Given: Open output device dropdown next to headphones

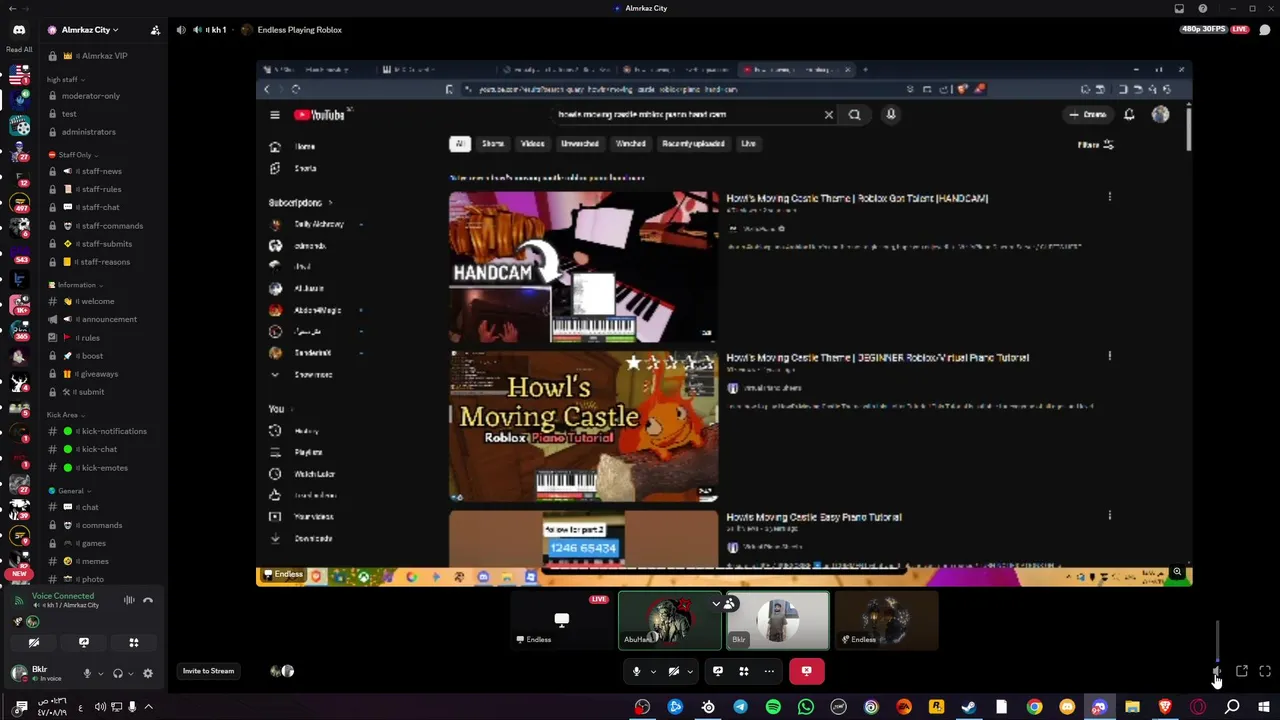Looking at the screenshot, I should (130, 674).
